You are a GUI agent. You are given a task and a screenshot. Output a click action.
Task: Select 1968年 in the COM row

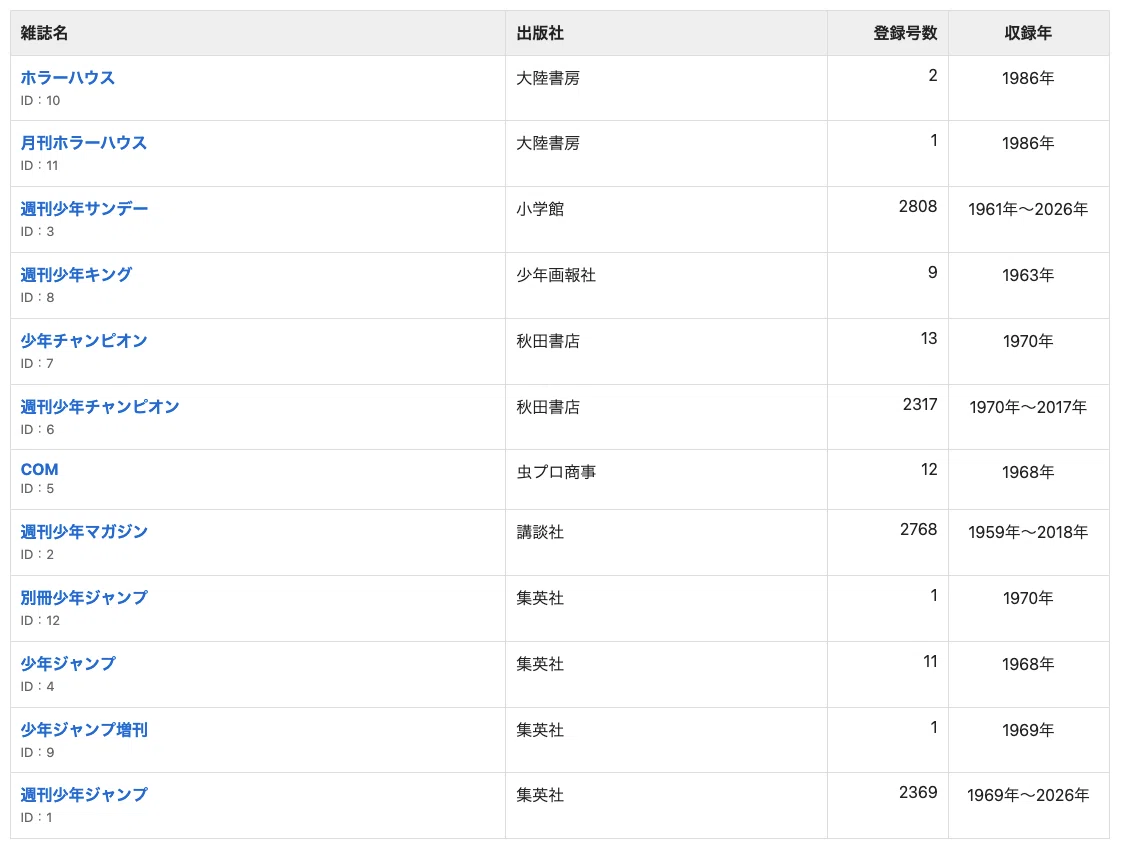pyautogui.click(x=1028, y=472)
